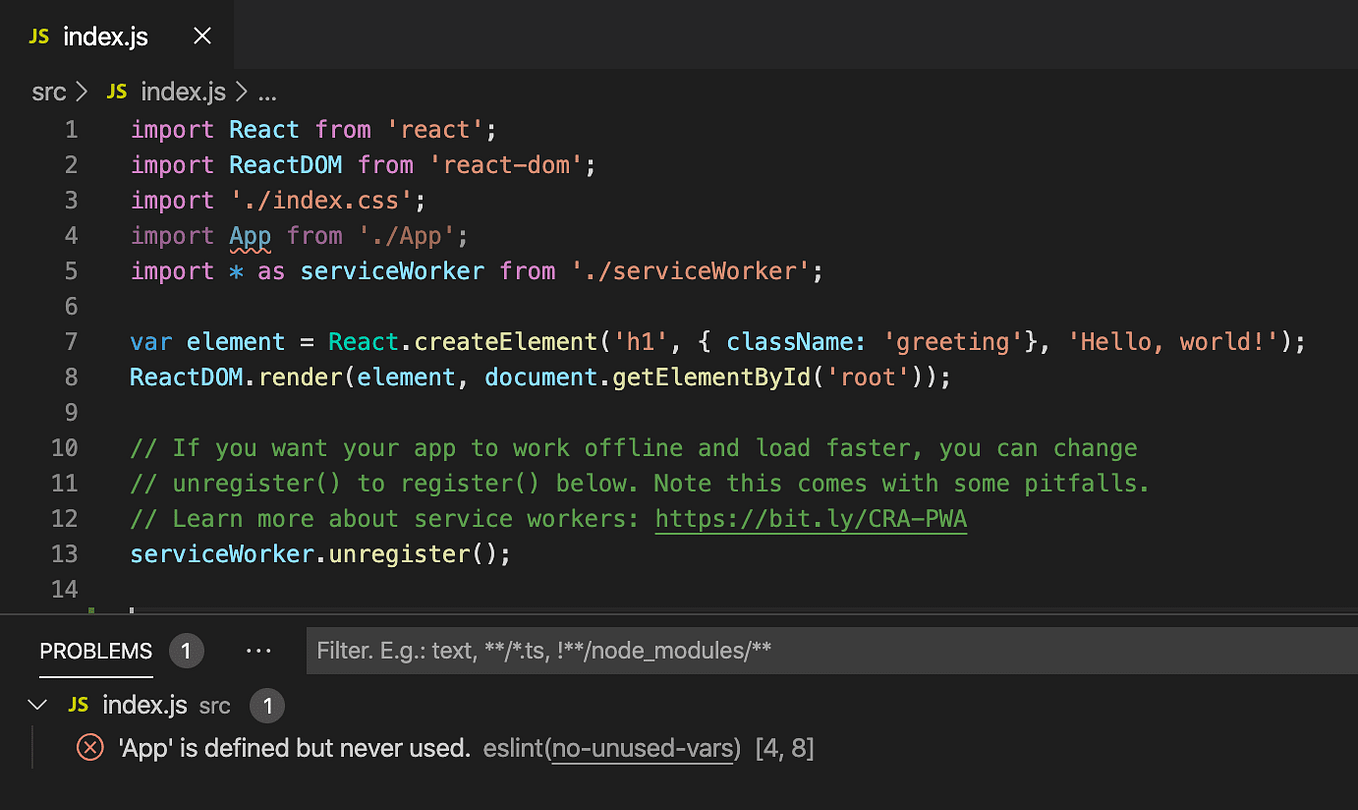
Task: Open the no-unused-vars eslint rule link
Action: (643, 747)
